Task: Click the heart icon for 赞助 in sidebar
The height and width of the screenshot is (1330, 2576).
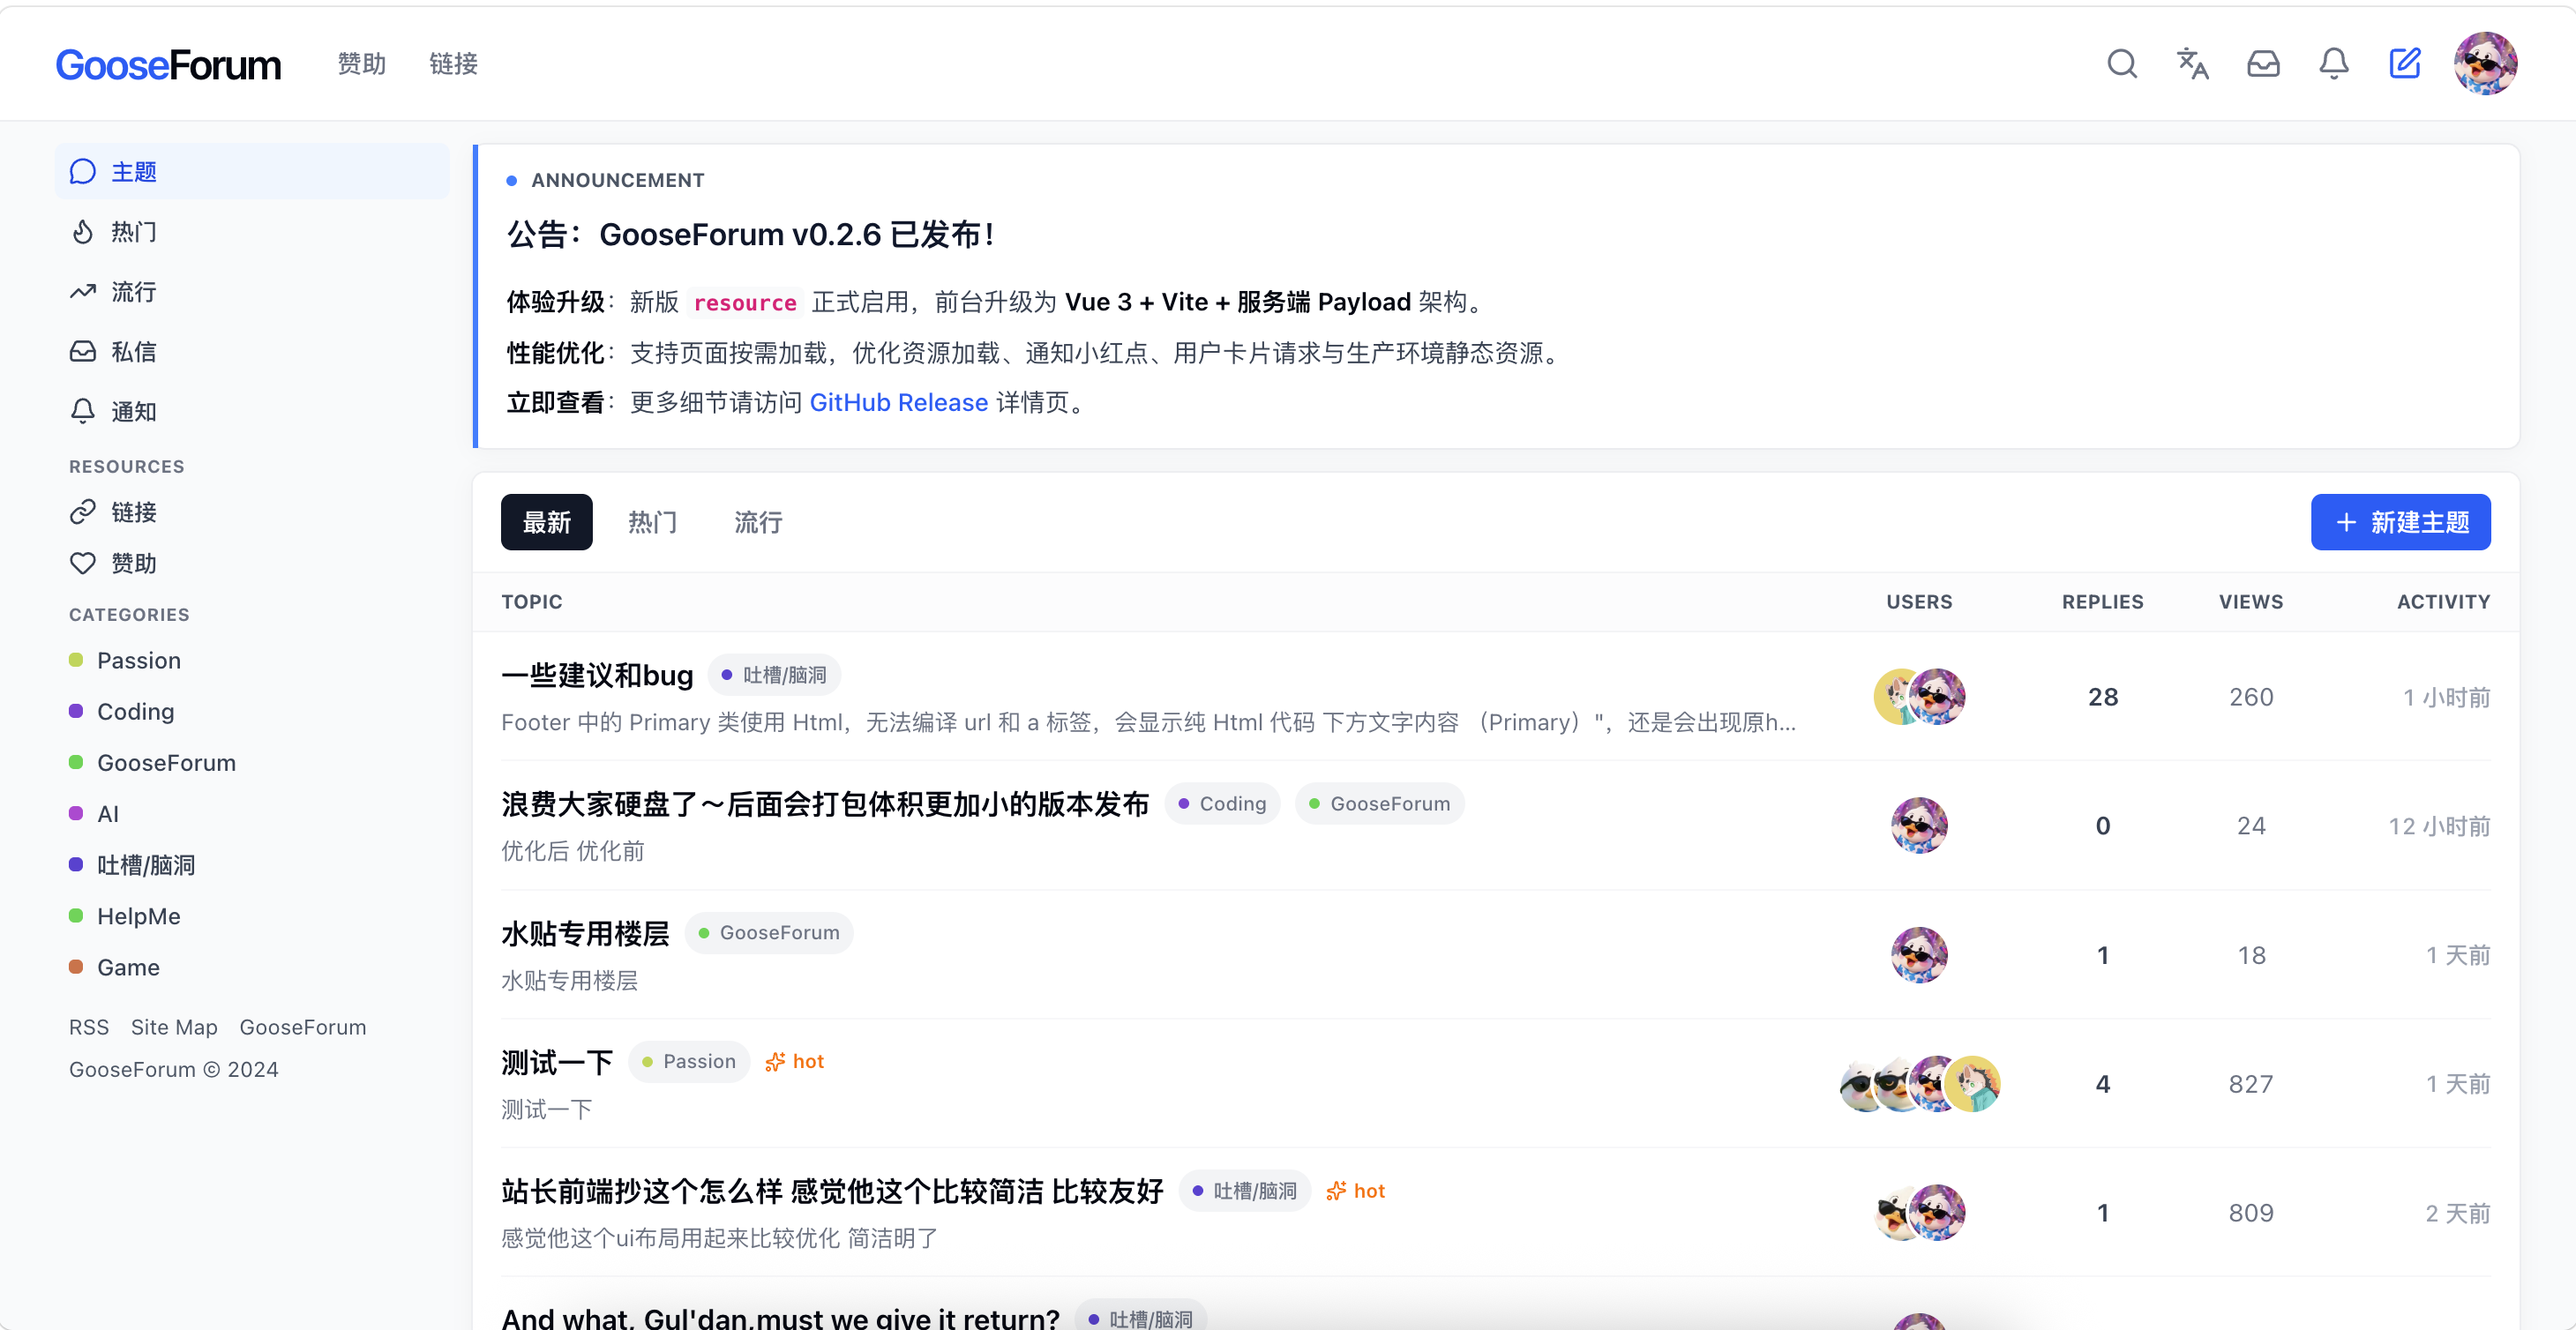Action: (83, 564)
